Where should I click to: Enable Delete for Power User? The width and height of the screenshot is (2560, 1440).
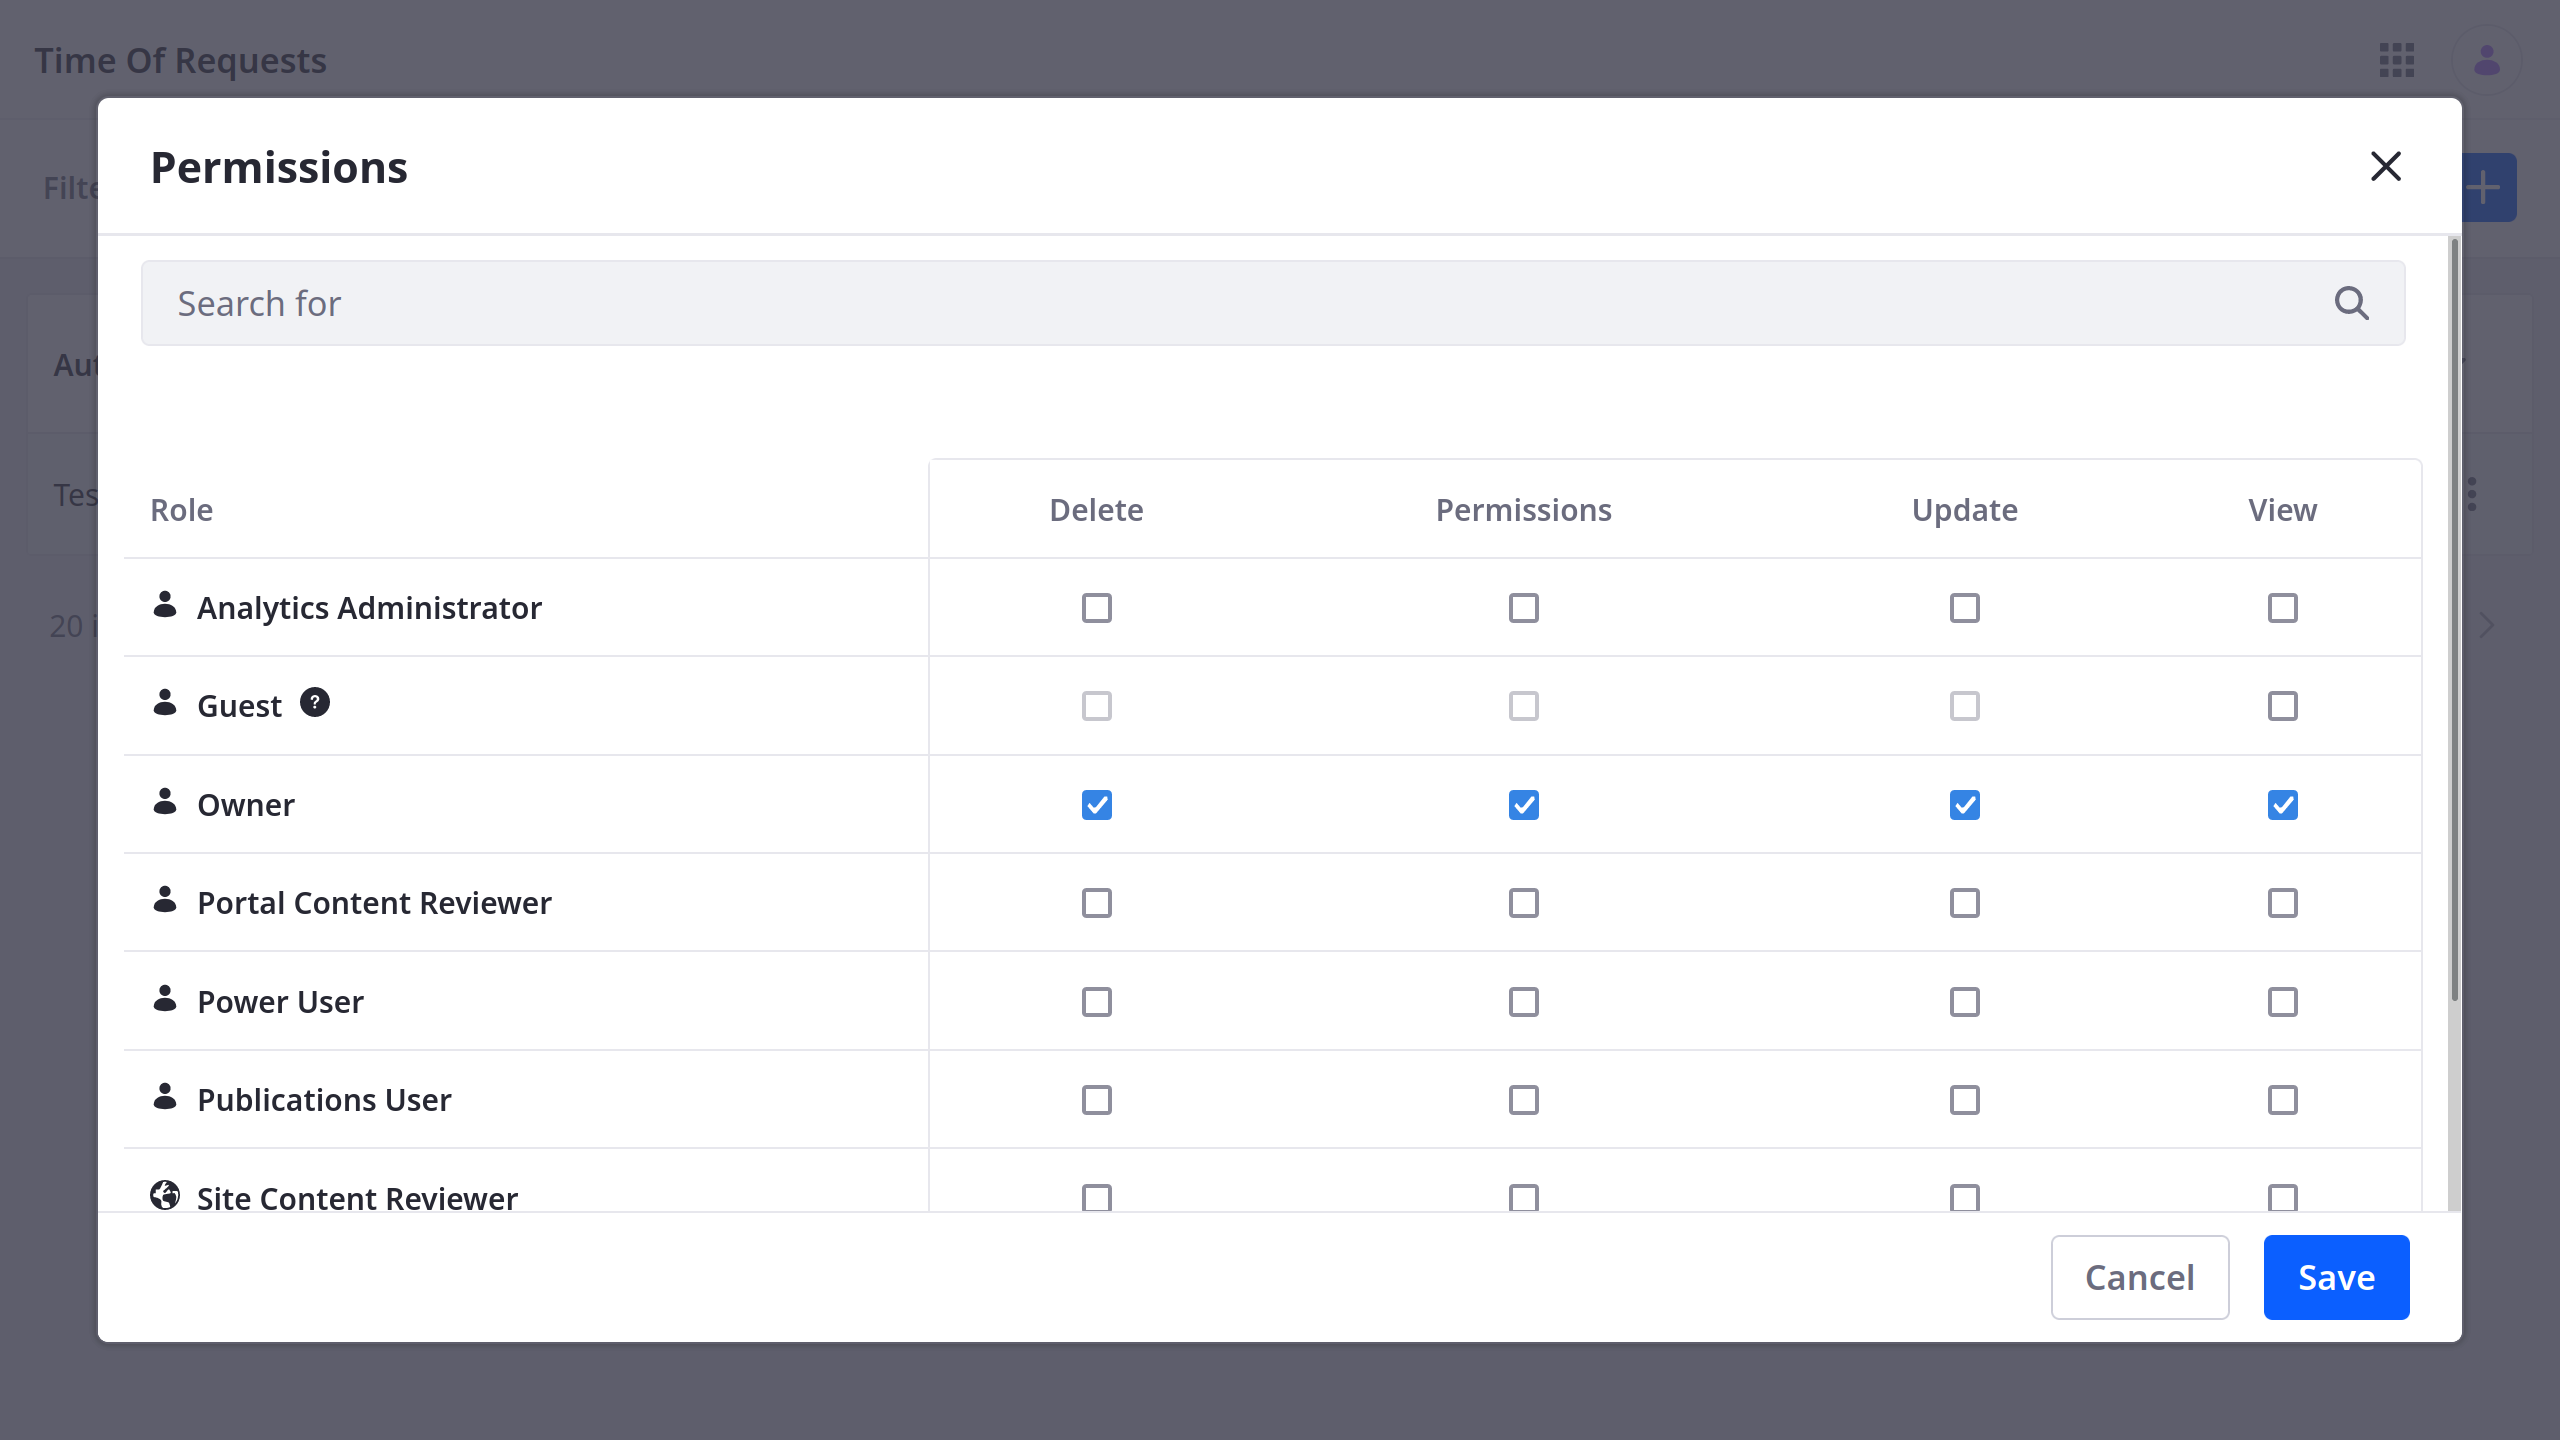(1097, 1002)
